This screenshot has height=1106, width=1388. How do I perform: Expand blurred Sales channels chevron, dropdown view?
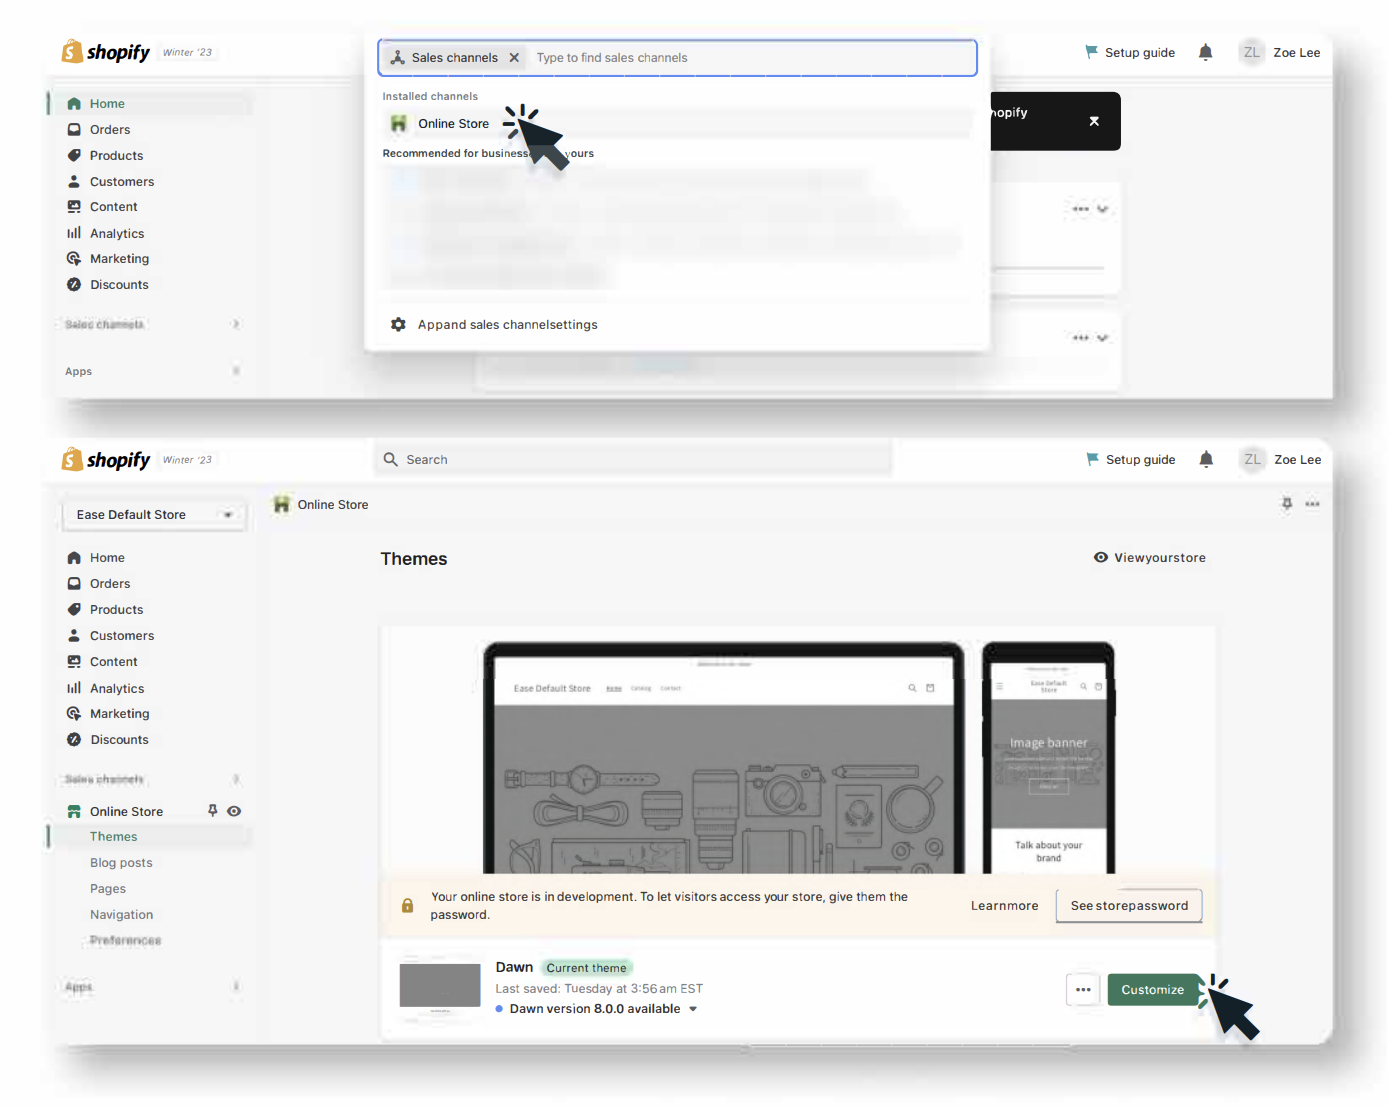point(236,324)
